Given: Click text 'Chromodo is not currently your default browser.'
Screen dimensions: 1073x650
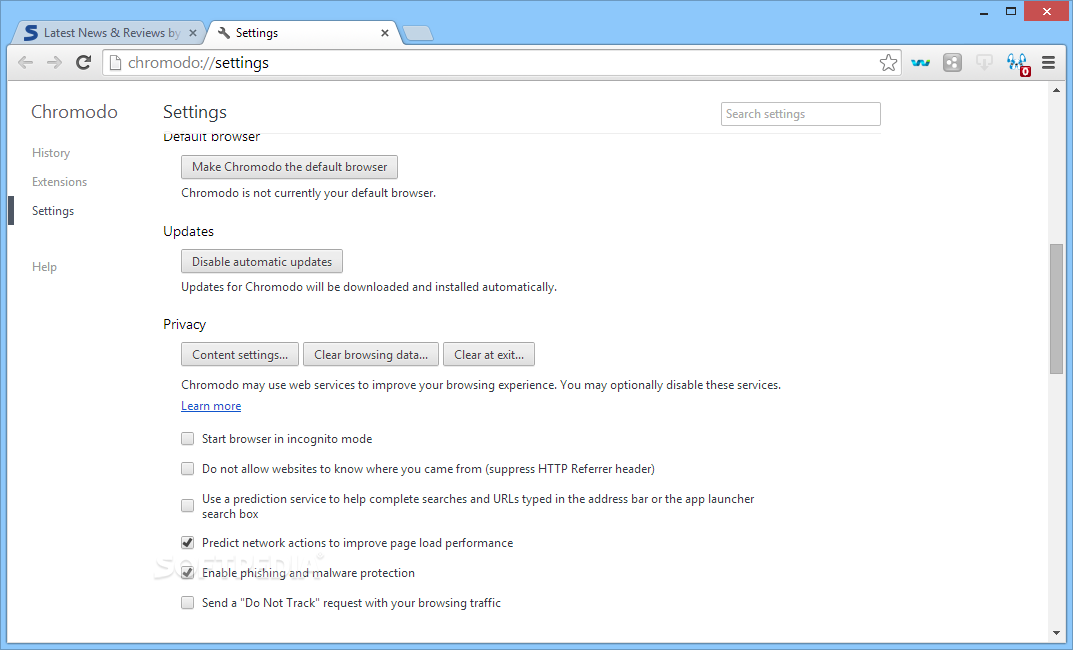Looking at the screenshot, I should point(309,193).
